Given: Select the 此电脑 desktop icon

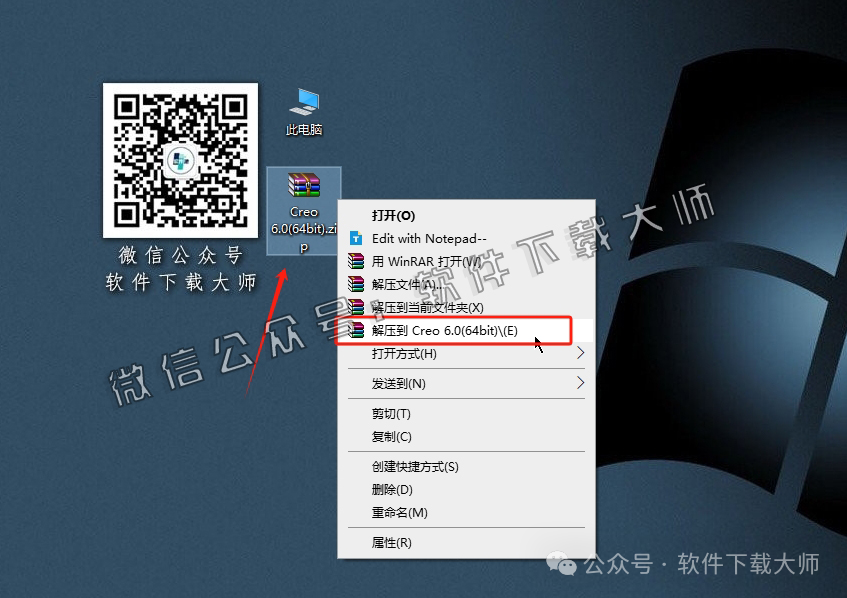Looking at the screenshot, I should click(304, 112).
